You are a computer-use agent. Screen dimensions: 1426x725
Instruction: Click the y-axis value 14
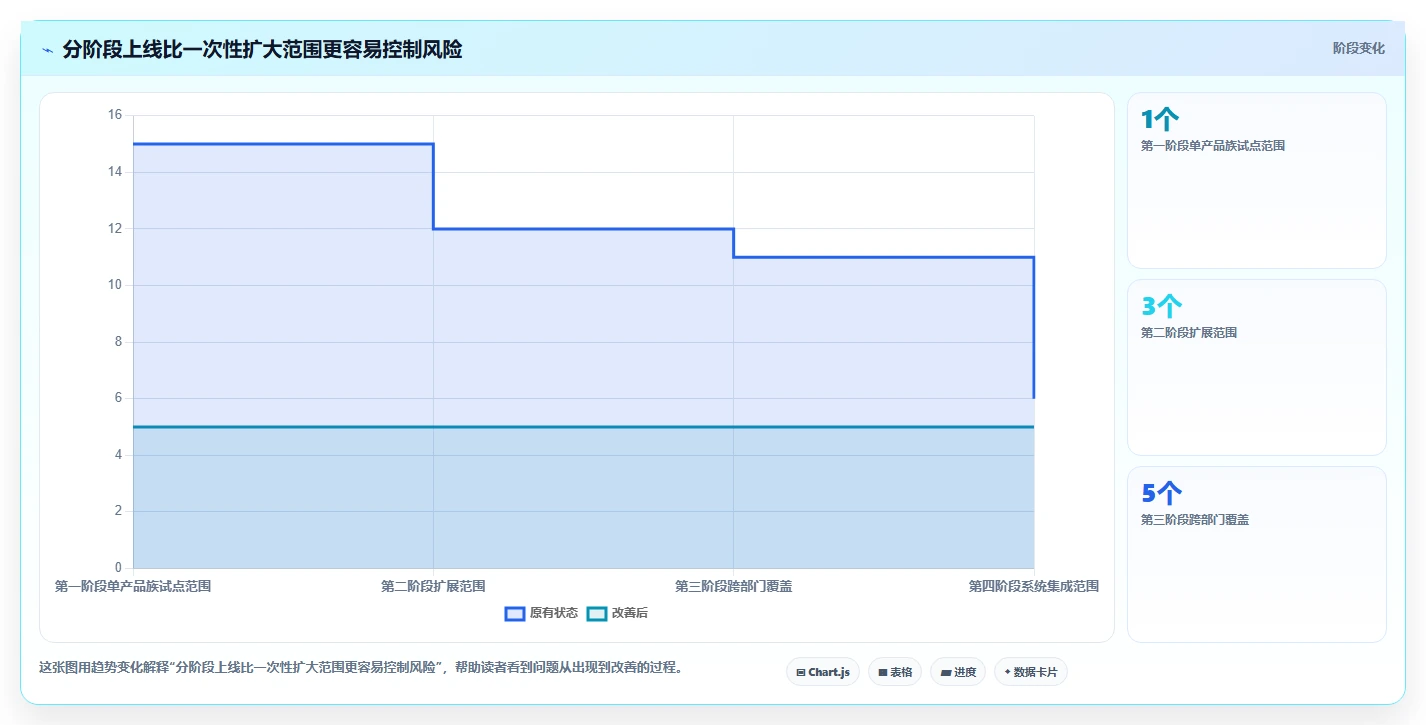(114, 172)
